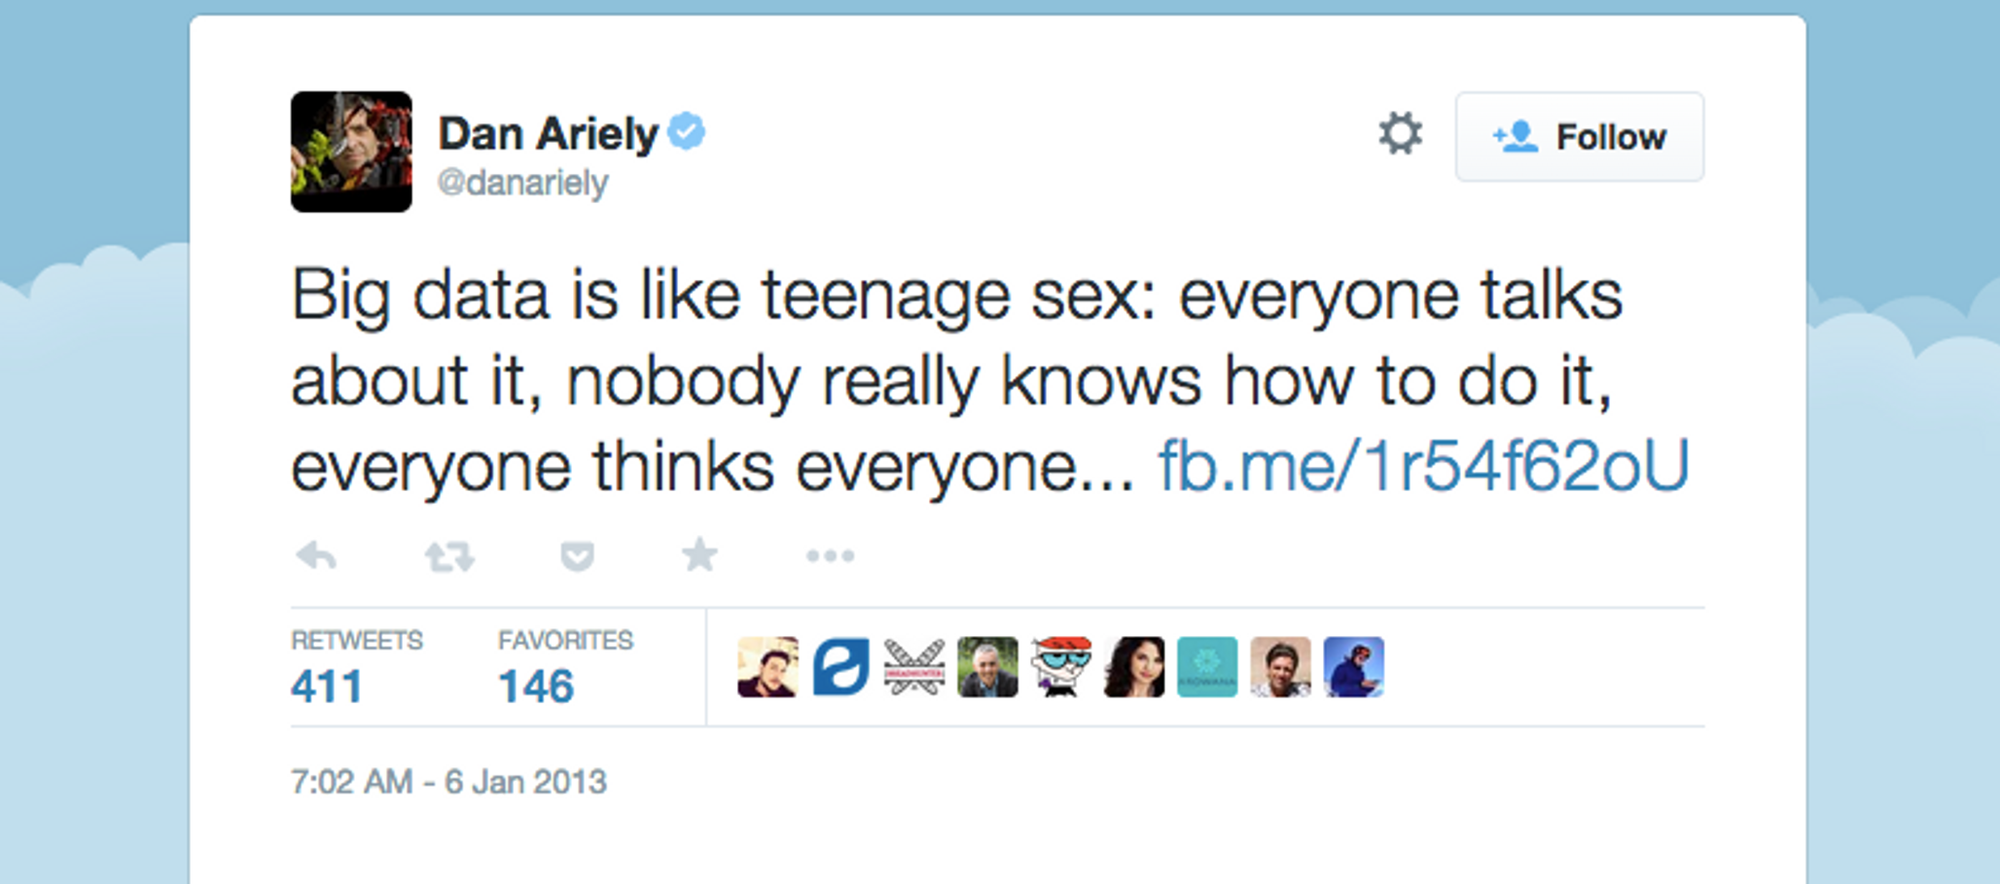The height and width of the screenshot is (884, 2000).
Task: Click the reply arrow icon
Action: pyautogui.click(x=317, y=555)
